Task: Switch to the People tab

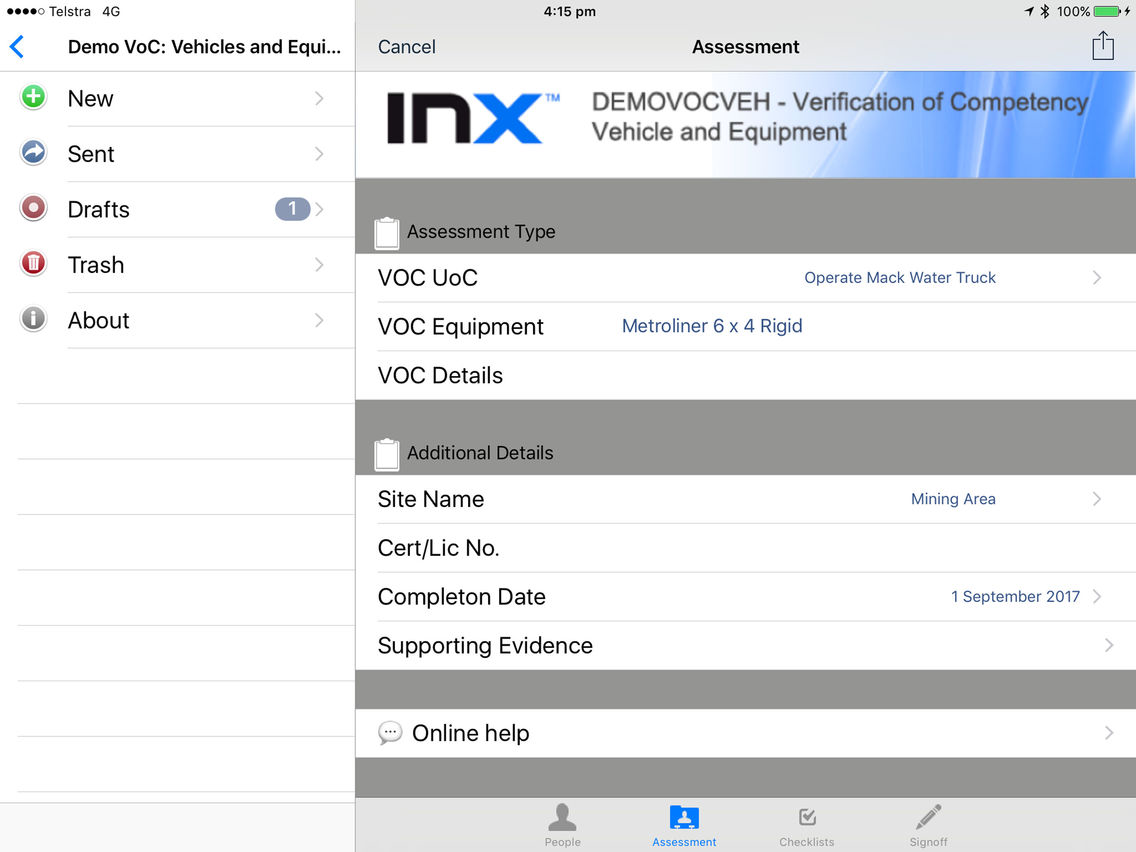Action: pyautogui.click(x=562, y=825)
